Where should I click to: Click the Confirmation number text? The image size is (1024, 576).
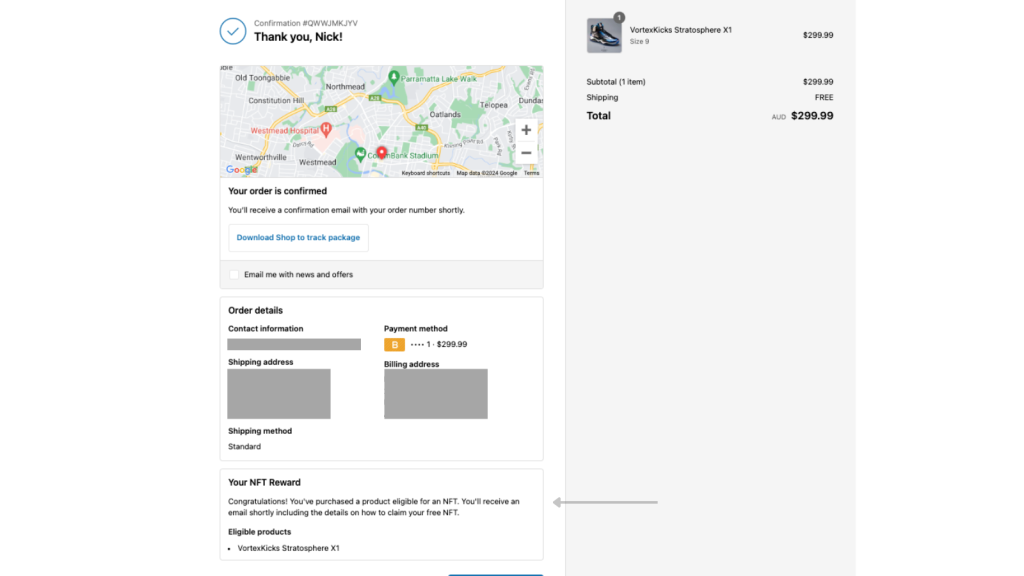(x=305, y=22)
